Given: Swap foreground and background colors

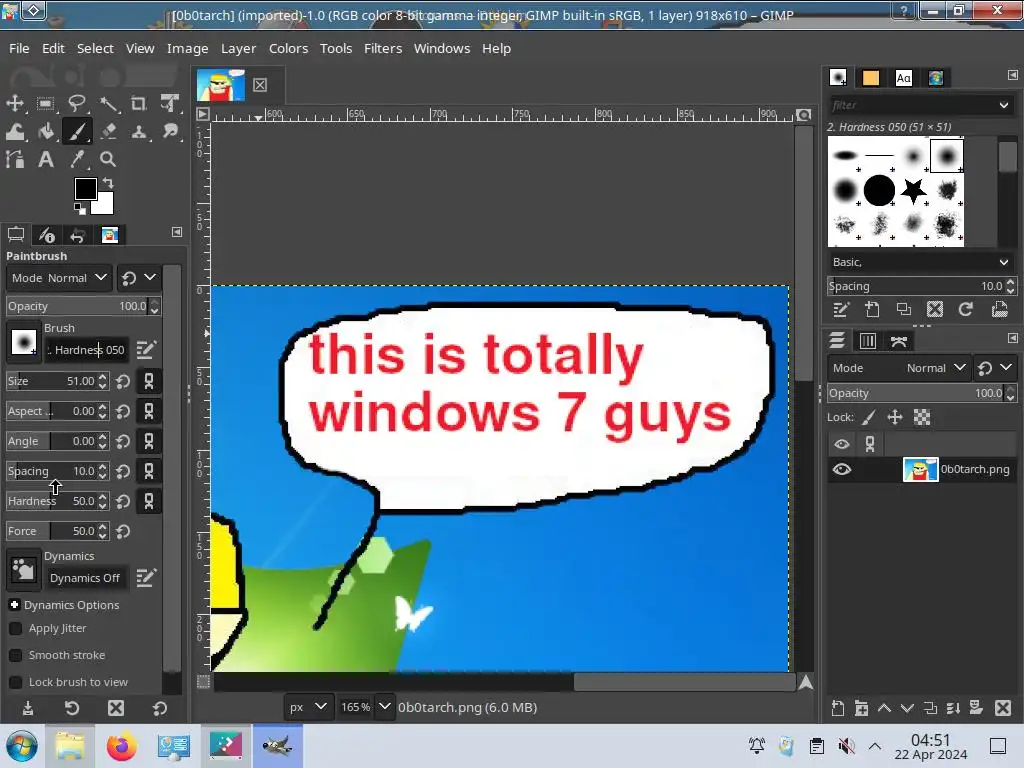Looking at the screenshot, I should 108,183.
